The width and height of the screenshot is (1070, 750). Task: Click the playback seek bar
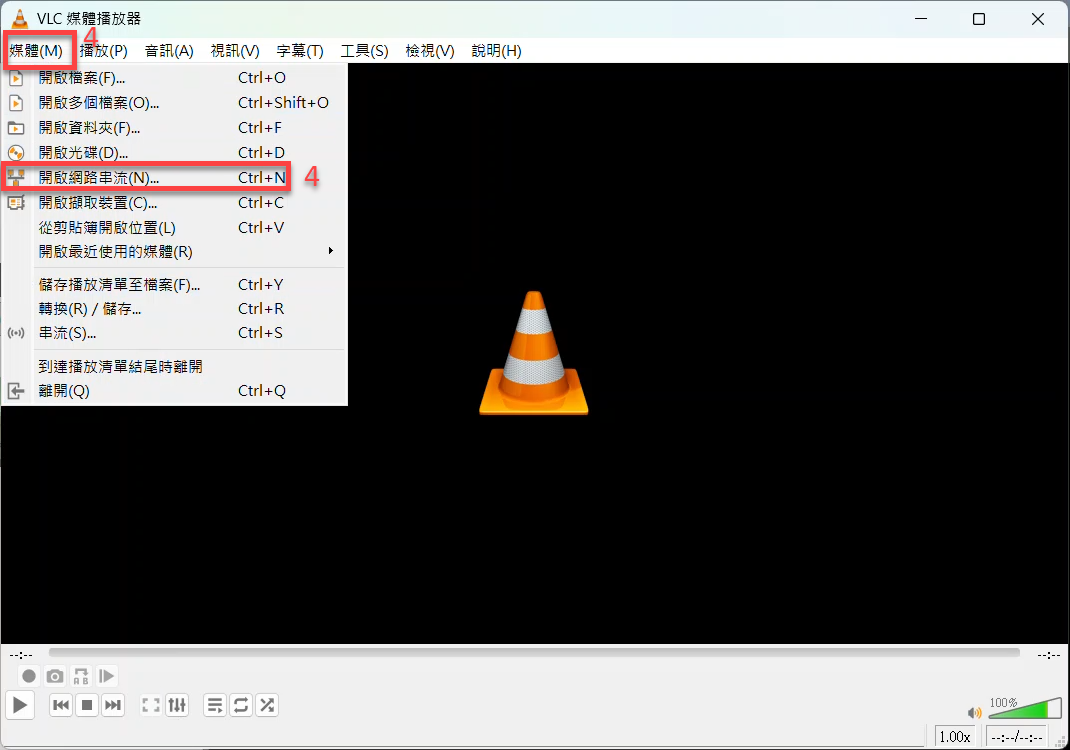click(x=534, y=653)
